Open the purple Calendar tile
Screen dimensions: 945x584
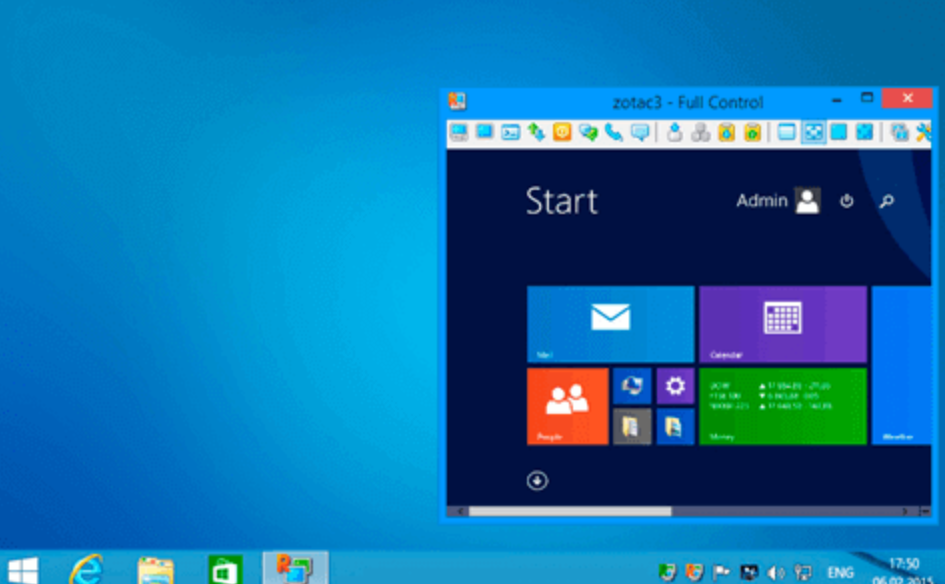tap(783, 324)
